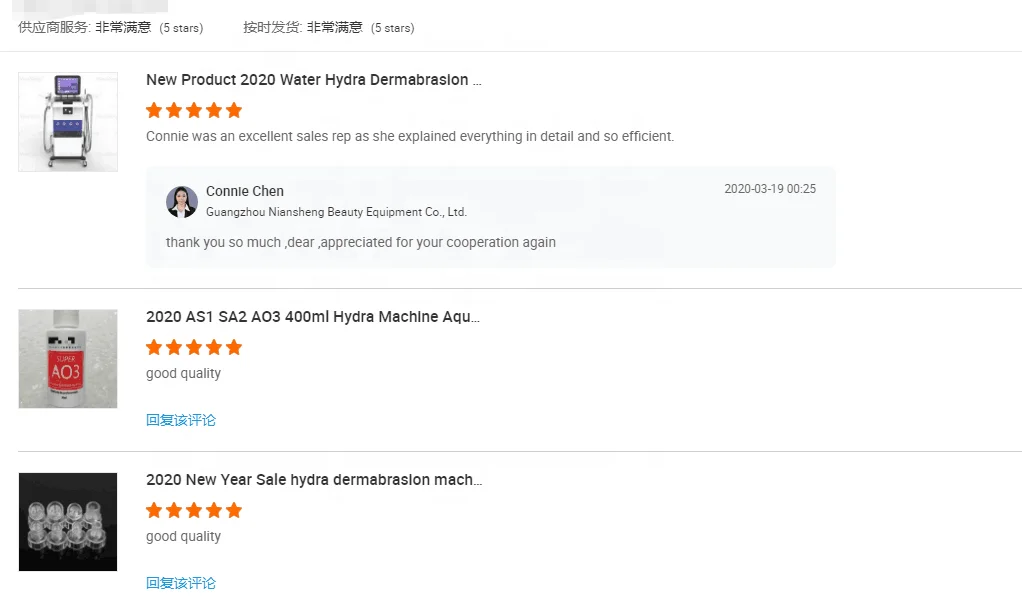This screenshot has height=612, width=1022.
Task: Click the Guangzhou Niansheng Beauty Equipment company name
Action: [x=336, y=212]
